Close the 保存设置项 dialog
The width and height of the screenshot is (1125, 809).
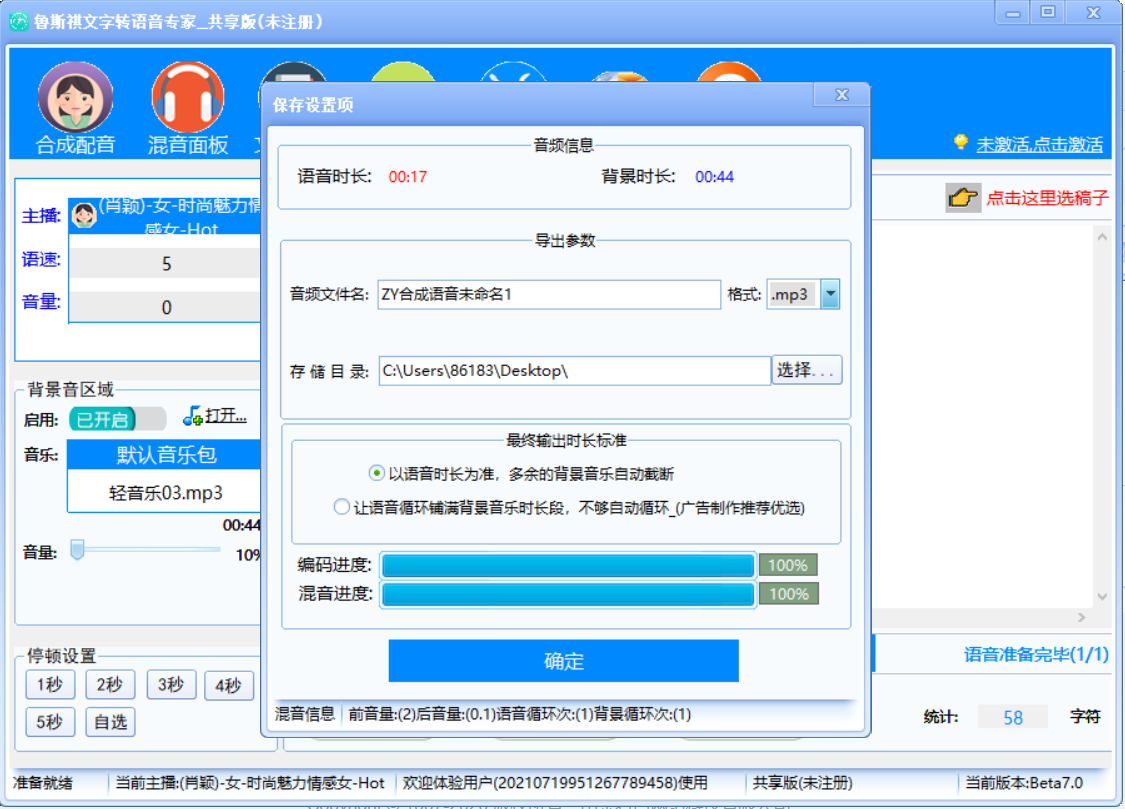pyautogui.click(x=840, y=95)
